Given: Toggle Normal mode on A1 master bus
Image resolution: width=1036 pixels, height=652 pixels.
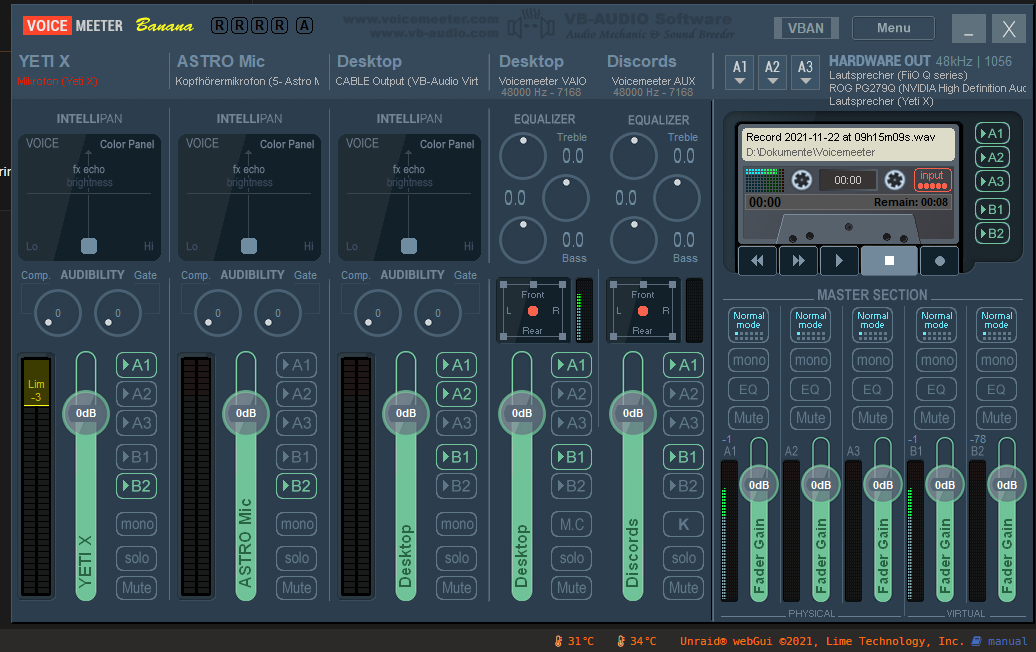Looking at the screenshot, I should point(749,325).
